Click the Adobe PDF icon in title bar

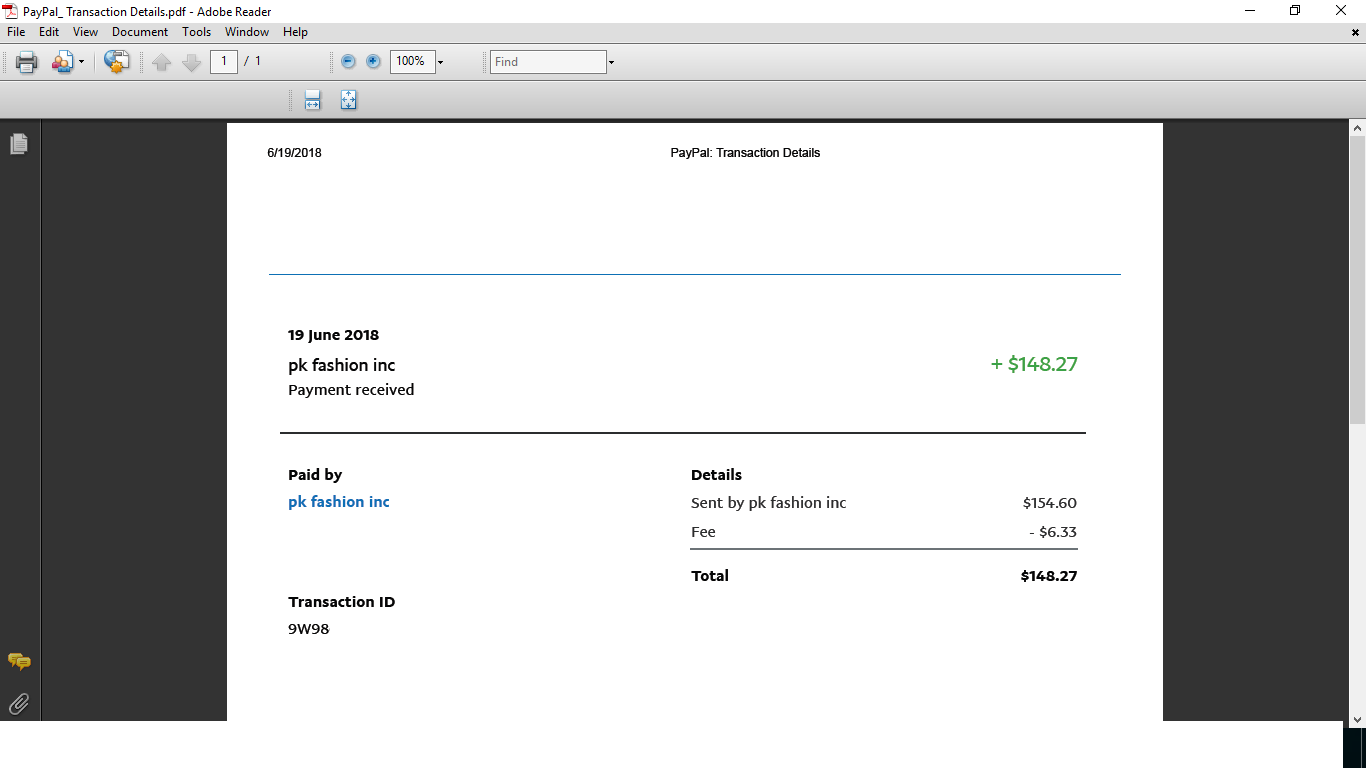point(10,11)
